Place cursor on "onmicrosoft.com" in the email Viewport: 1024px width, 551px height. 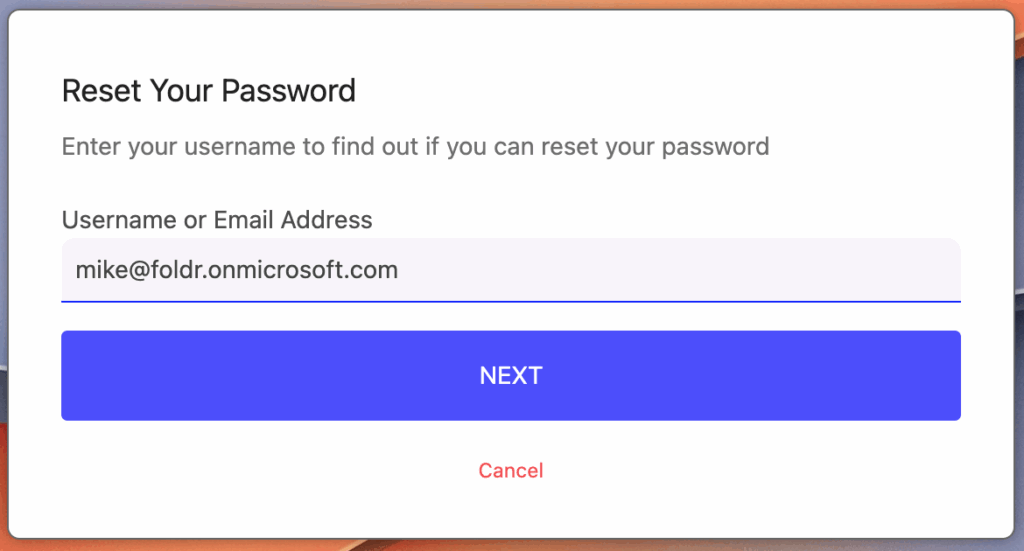click(x=321, y=270)
